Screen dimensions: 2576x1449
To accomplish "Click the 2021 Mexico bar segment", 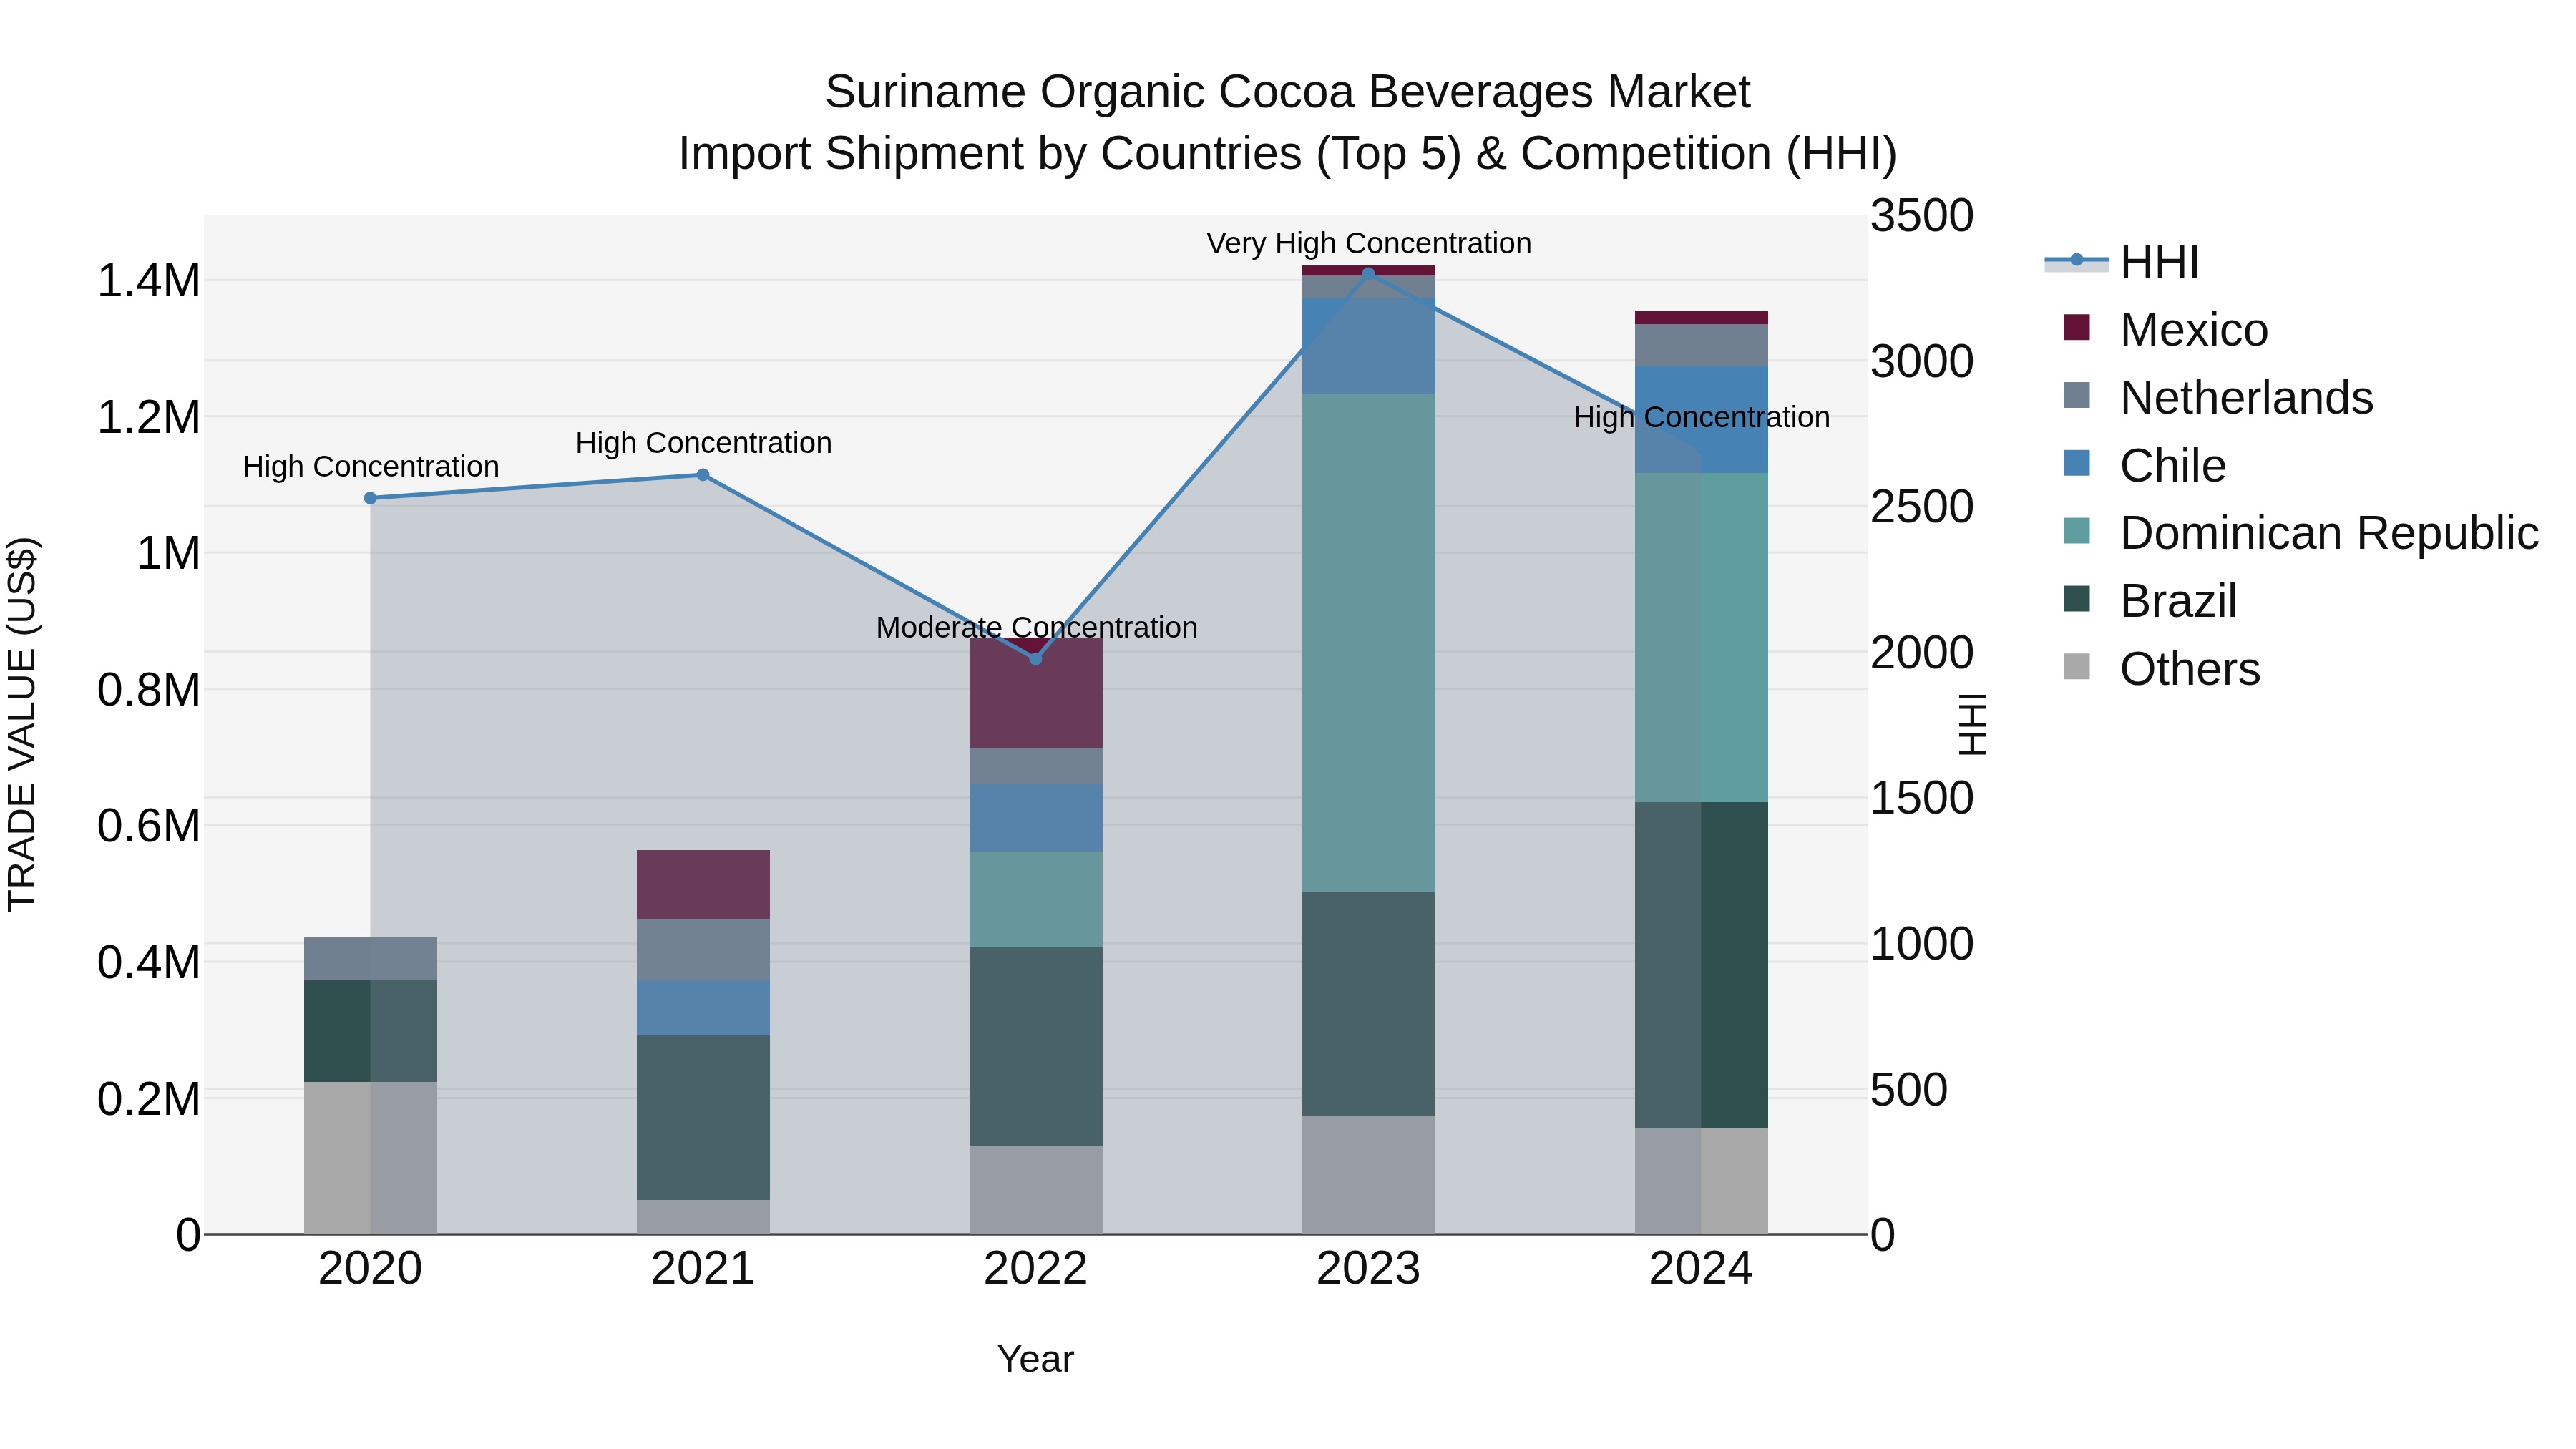I will [x=703, y=885].
